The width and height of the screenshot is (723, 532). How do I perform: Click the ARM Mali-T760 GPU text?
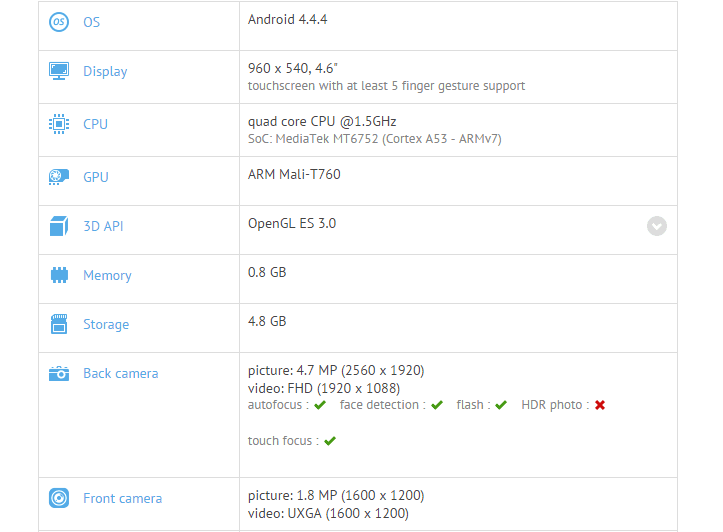tap(294, 174)
